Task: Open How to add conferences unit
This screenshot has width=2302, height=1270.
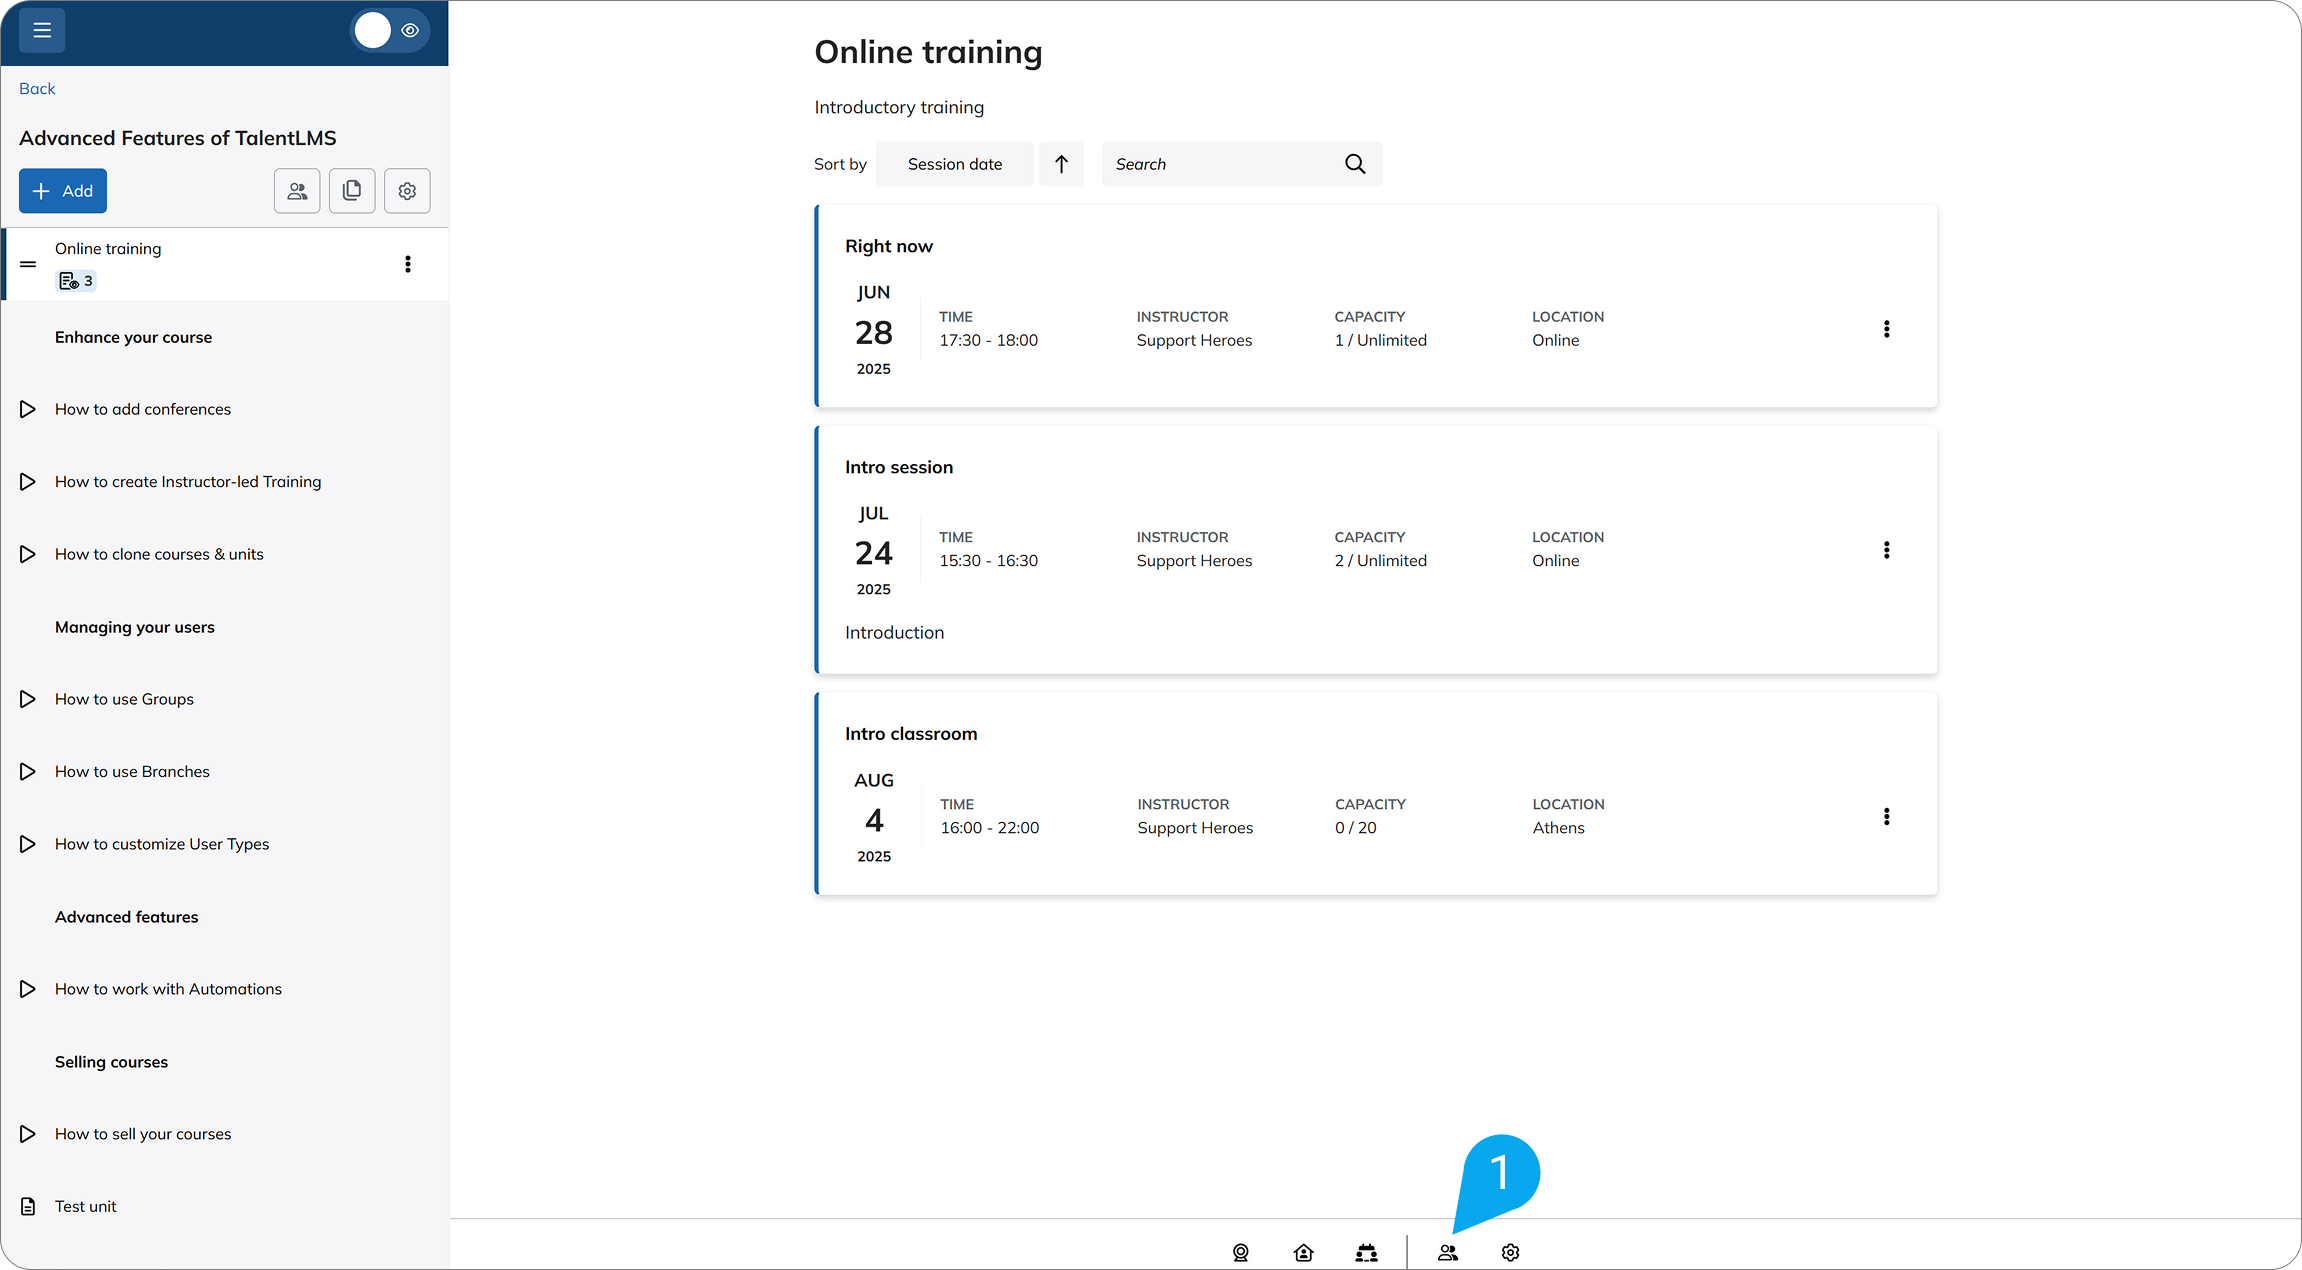Action: click(x=143, y=409)
